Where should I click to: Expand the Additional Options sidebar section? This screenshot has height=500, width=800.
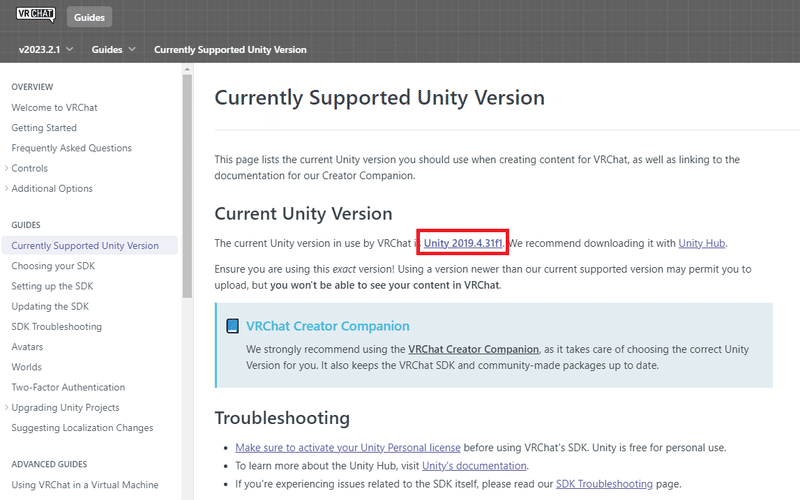[x=7, y=188]
